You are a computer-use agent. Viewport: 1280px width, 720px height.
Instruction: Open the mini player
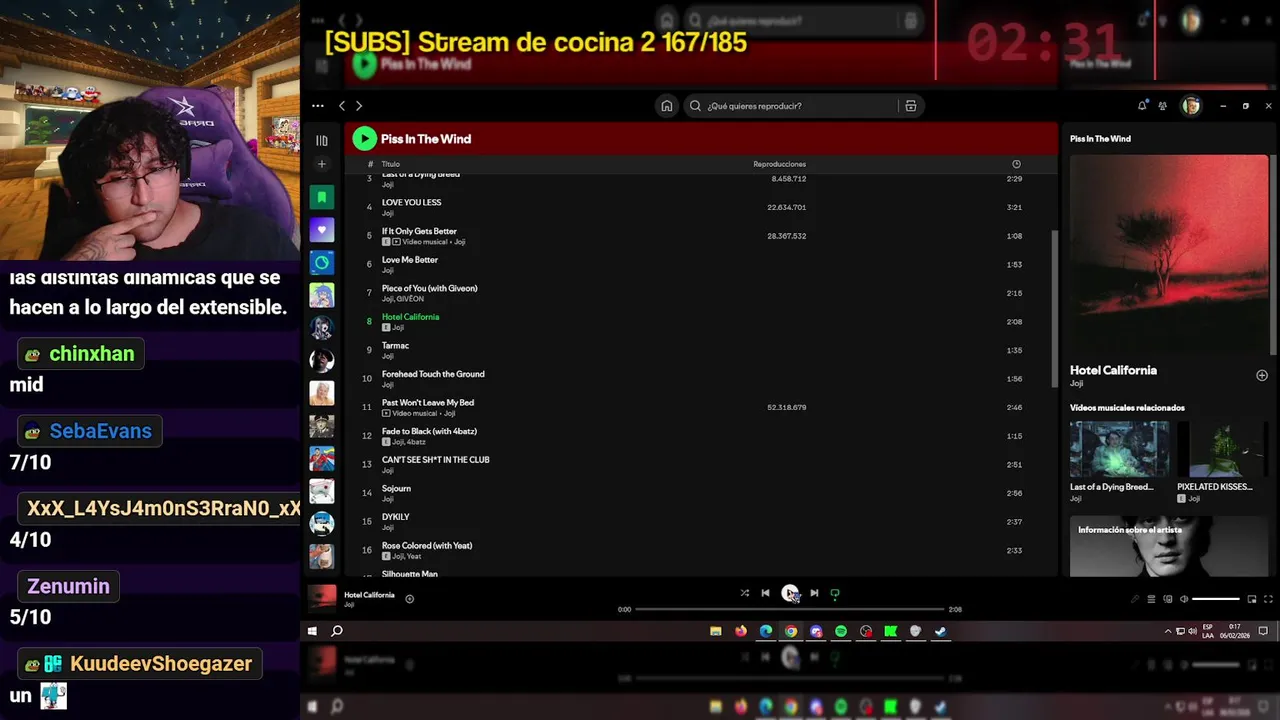pos(1252,599)
